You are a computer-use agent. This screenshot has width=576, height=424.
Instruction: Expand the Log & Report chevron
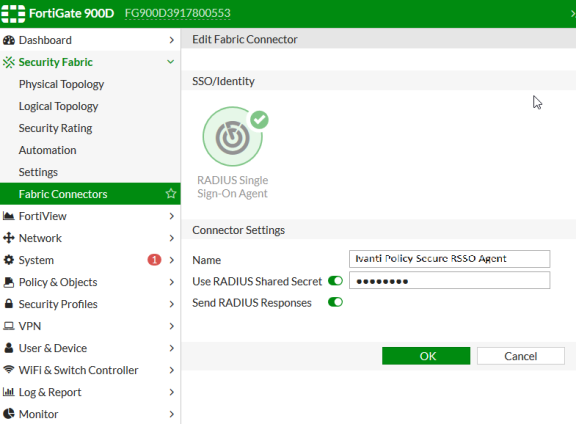[x=171, y=392]
